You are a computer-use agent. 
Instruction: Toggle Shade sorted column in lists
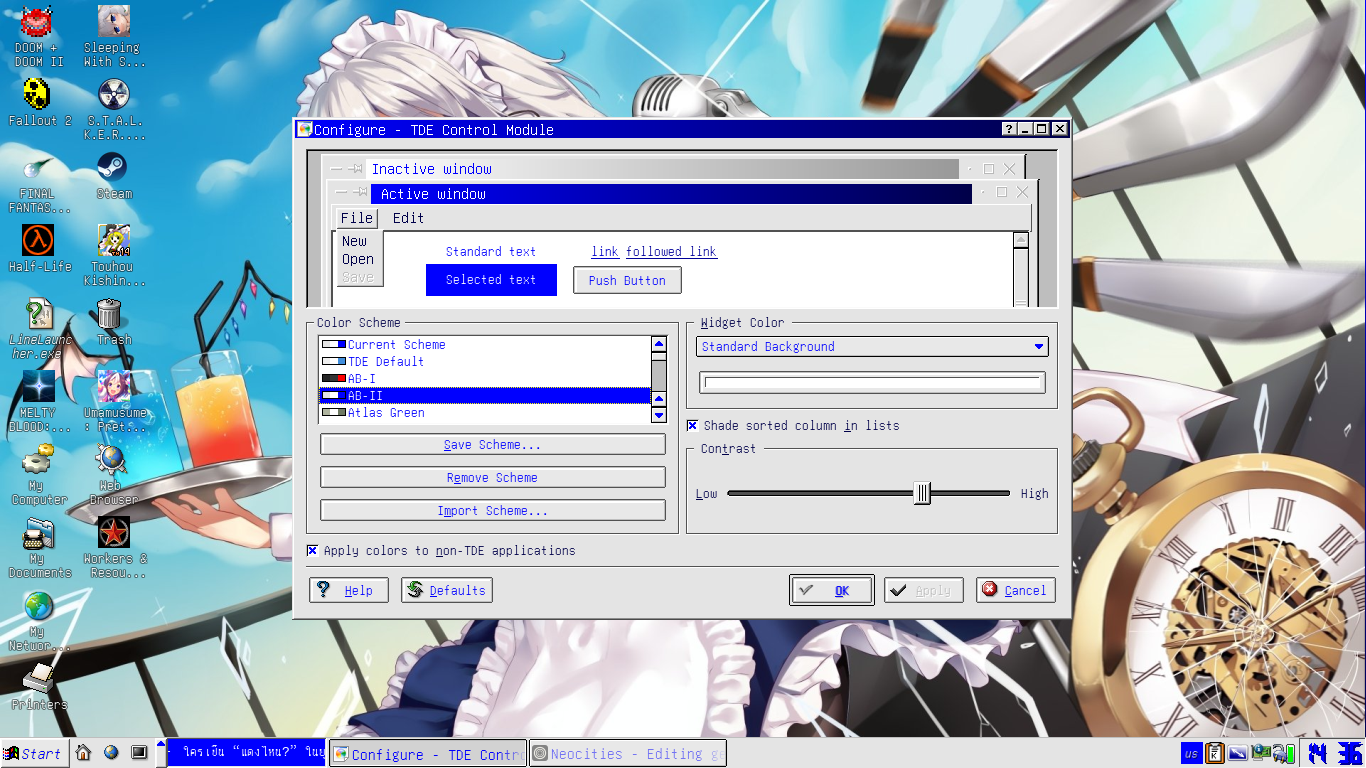[692, 426]
